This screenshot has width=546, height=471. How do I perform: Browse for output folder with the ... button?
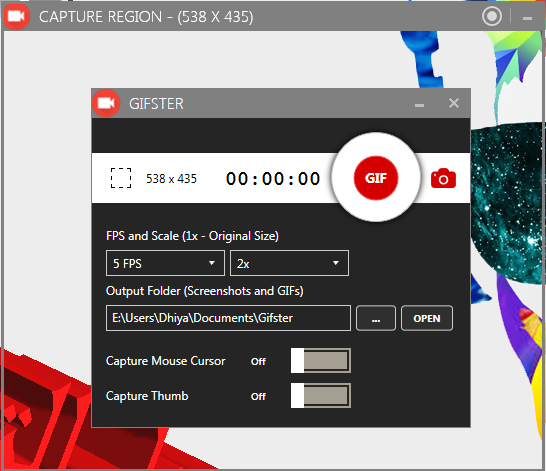tap(376, 318)
